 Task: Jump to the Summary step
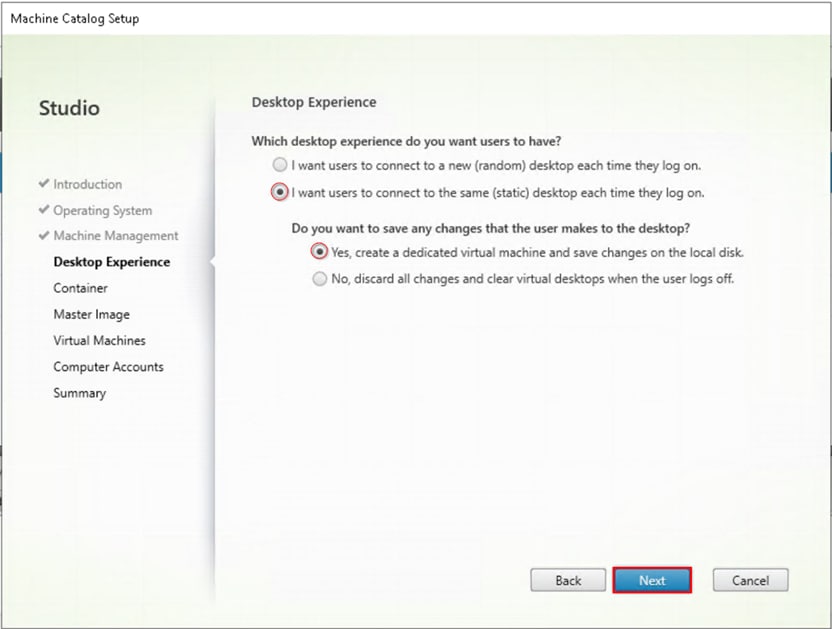(x=79, y=392)
